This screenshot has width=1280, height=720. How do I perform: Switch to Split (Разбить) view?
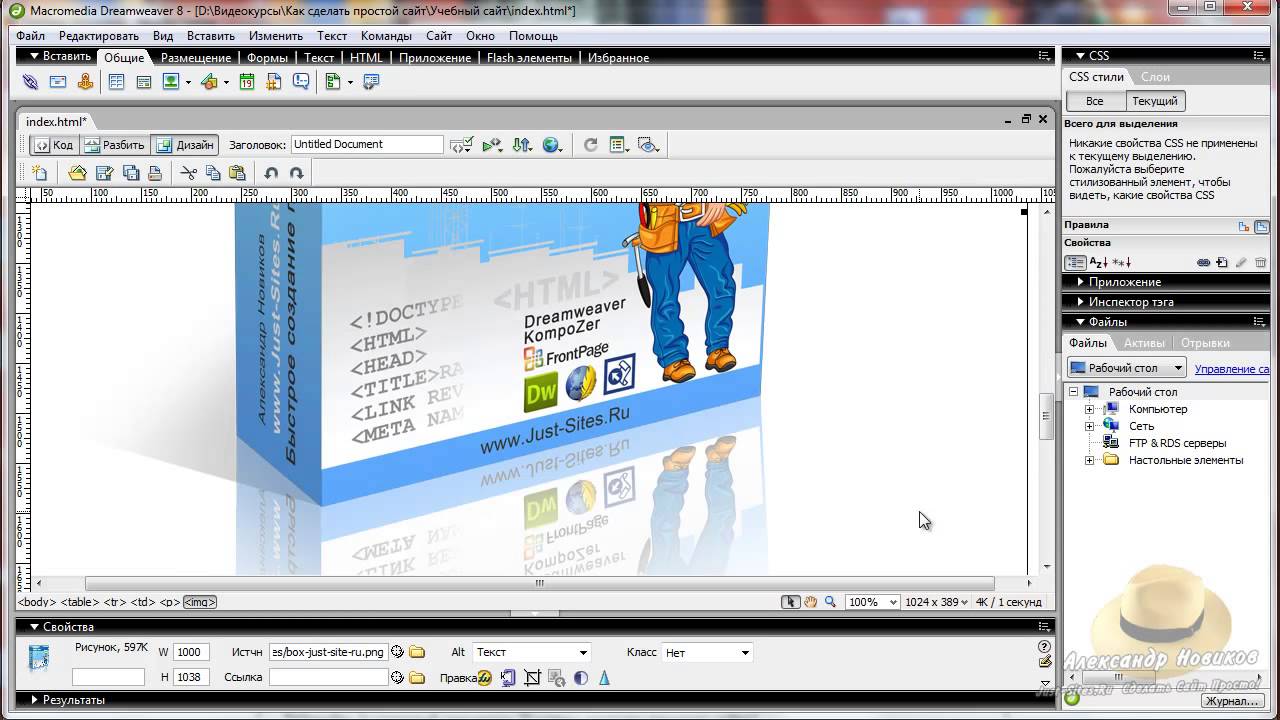114,145
